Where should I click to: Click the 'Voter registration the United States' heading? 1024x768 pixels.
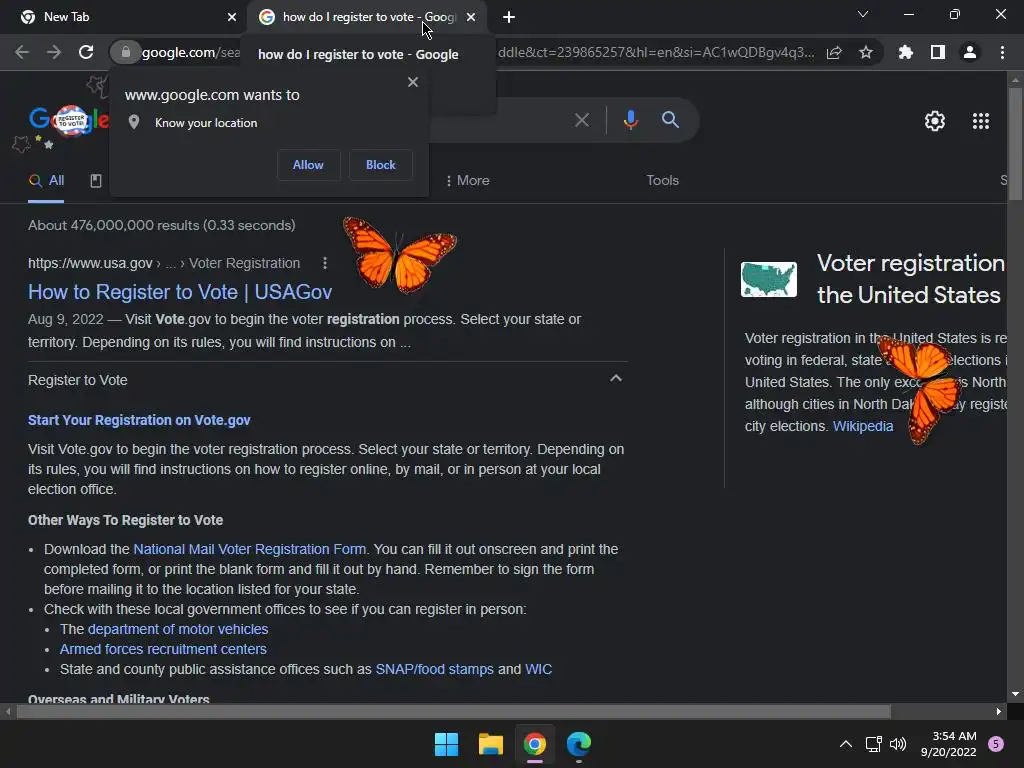(910, 279)
